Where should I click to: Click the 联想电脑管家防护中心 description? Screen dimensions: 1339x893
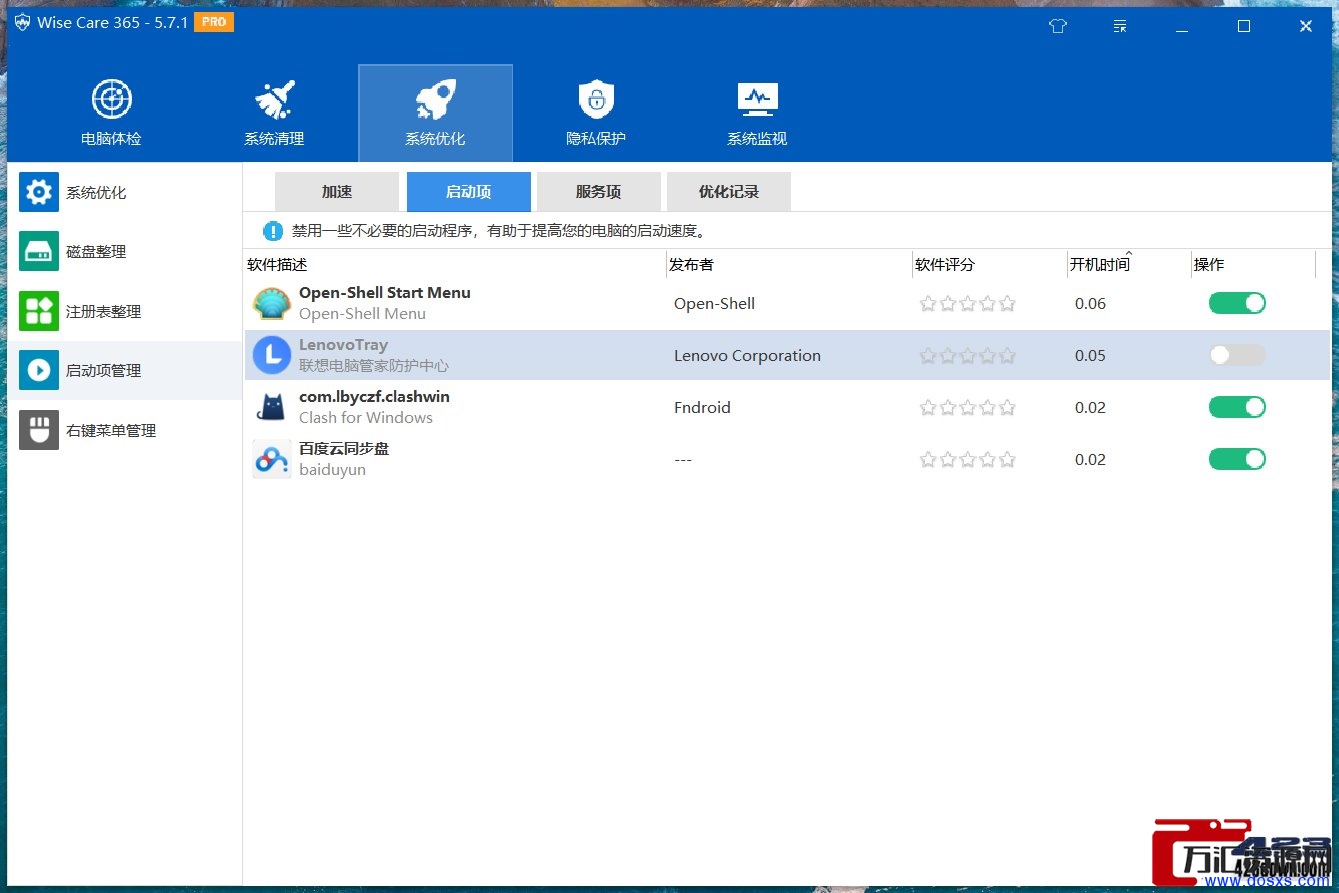[x=374, y=366]
